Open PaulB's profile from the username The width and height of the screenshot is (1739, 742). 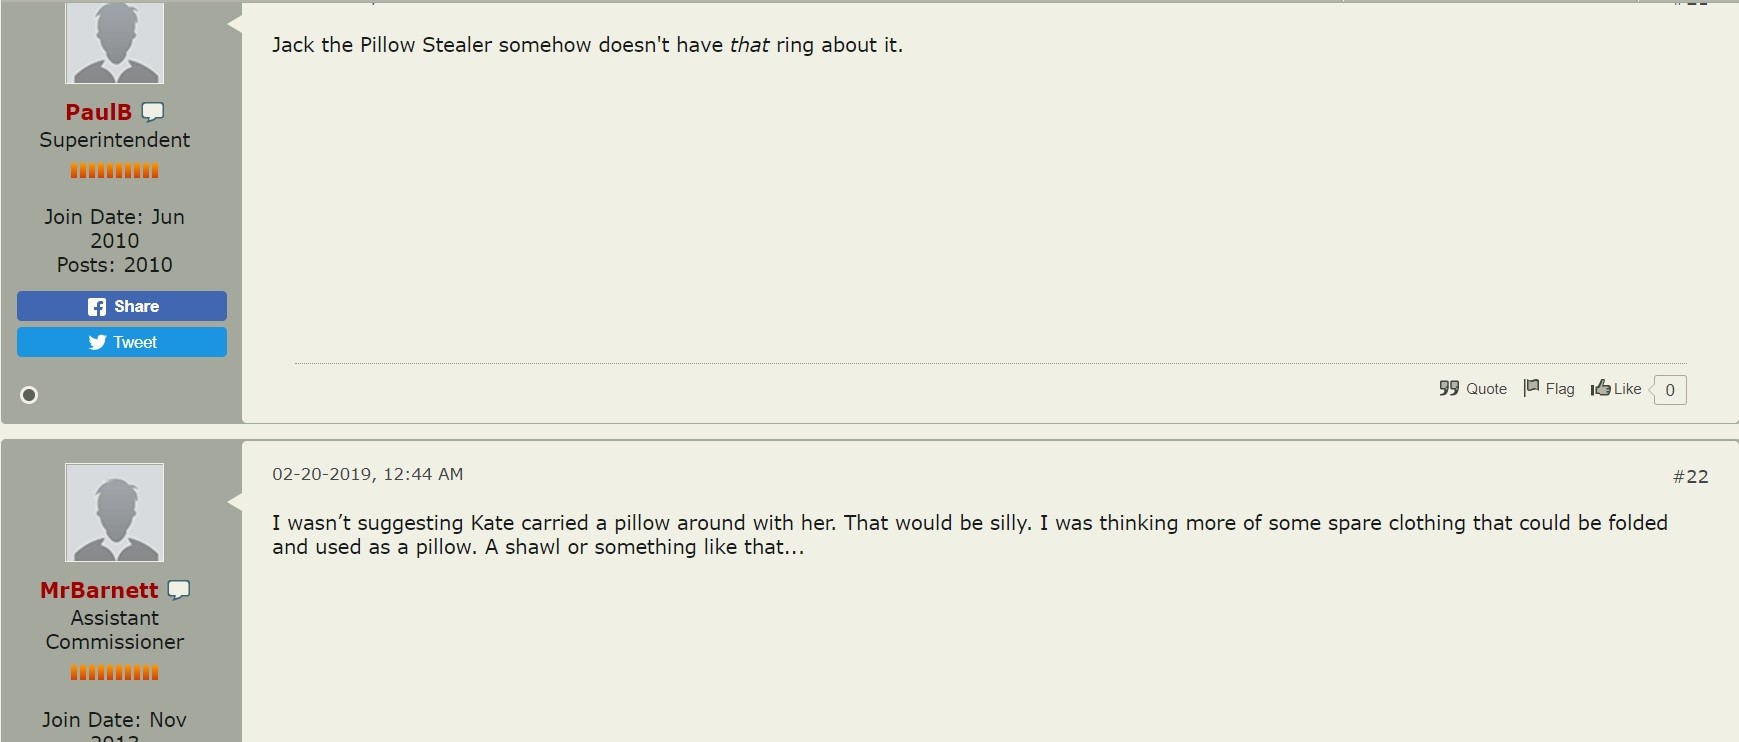click(98, 112)
